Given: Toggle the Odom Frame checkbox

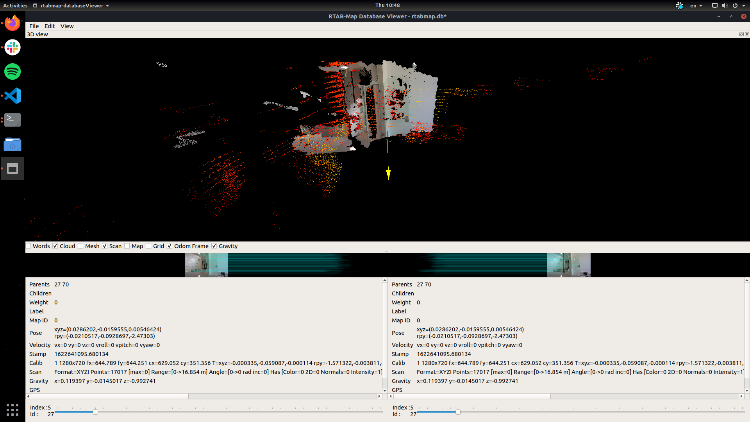Looking at the screenshot, I should (170, 245).
